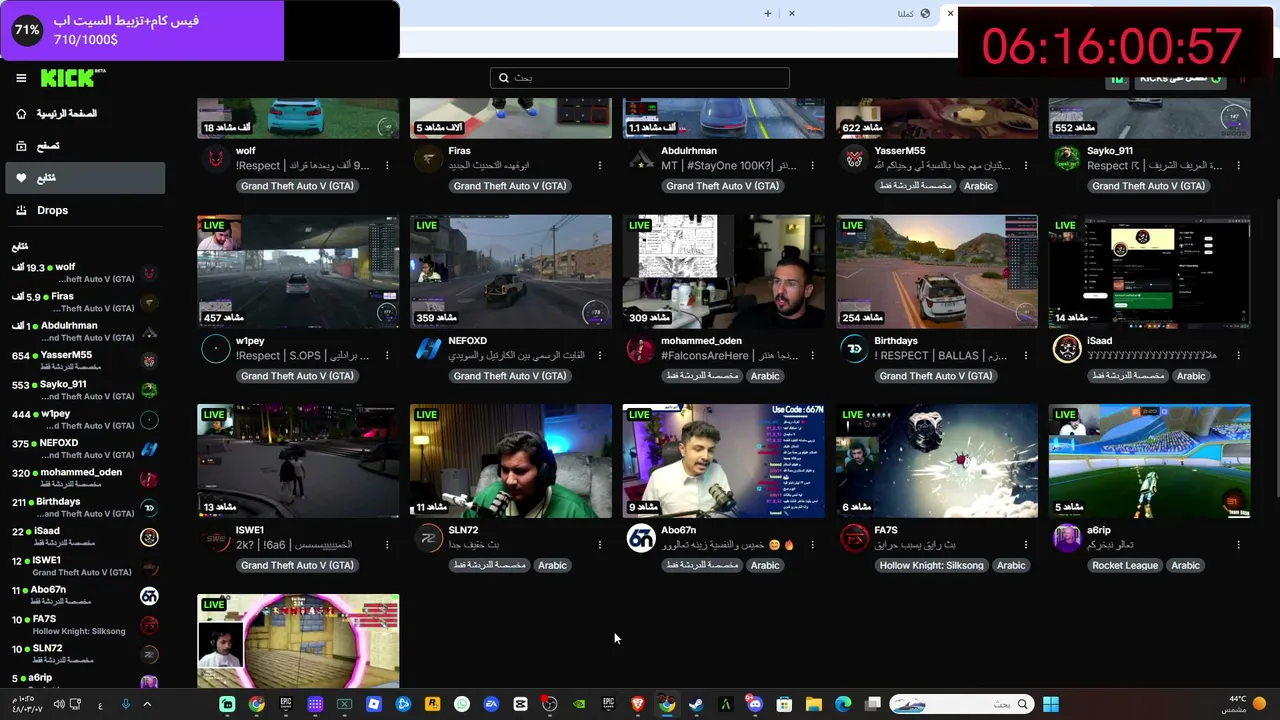Screen dimensions: 1280x720
Task: Open the Firas channel avatar under the card
Action: (x=429, y=158)
